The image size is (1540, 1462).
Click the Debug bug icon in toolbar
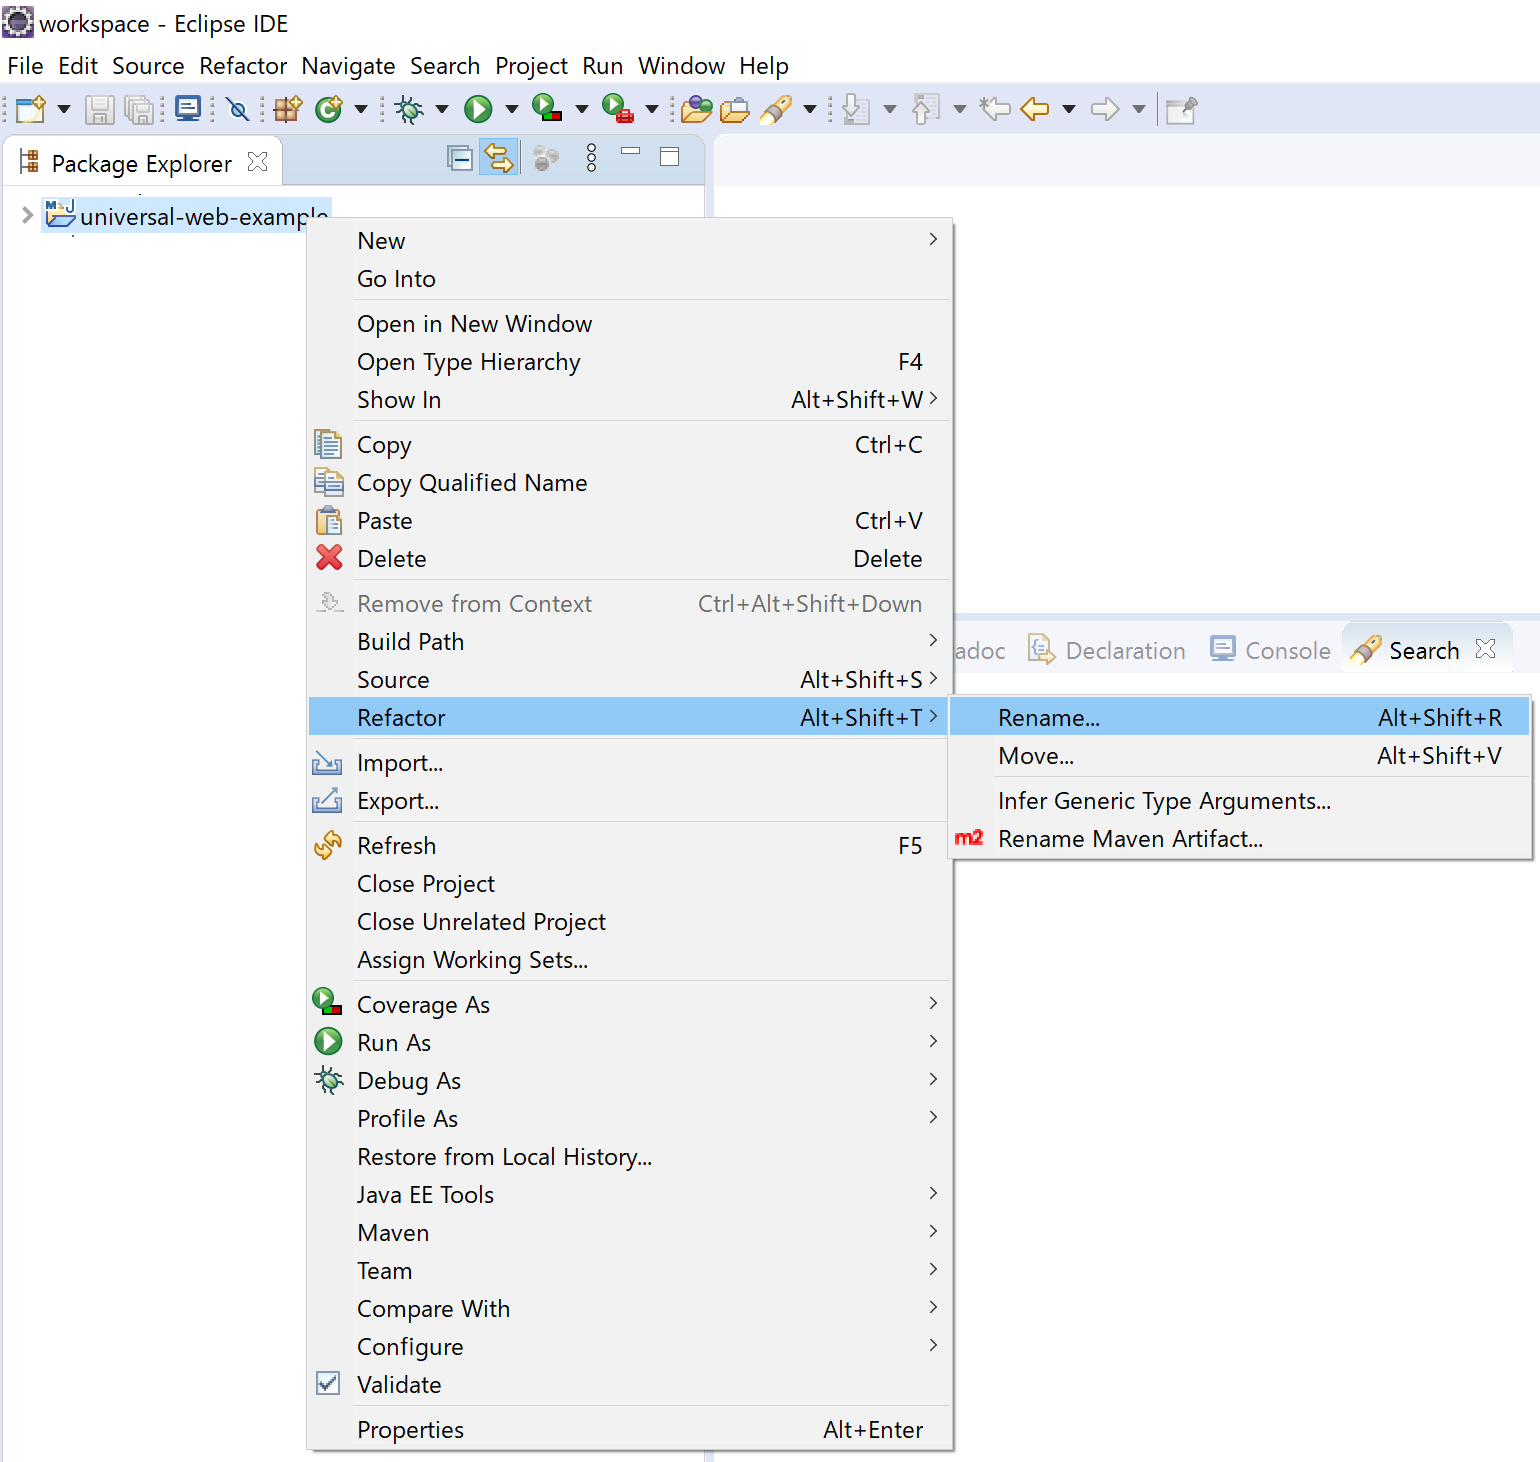tap(409, 109)
